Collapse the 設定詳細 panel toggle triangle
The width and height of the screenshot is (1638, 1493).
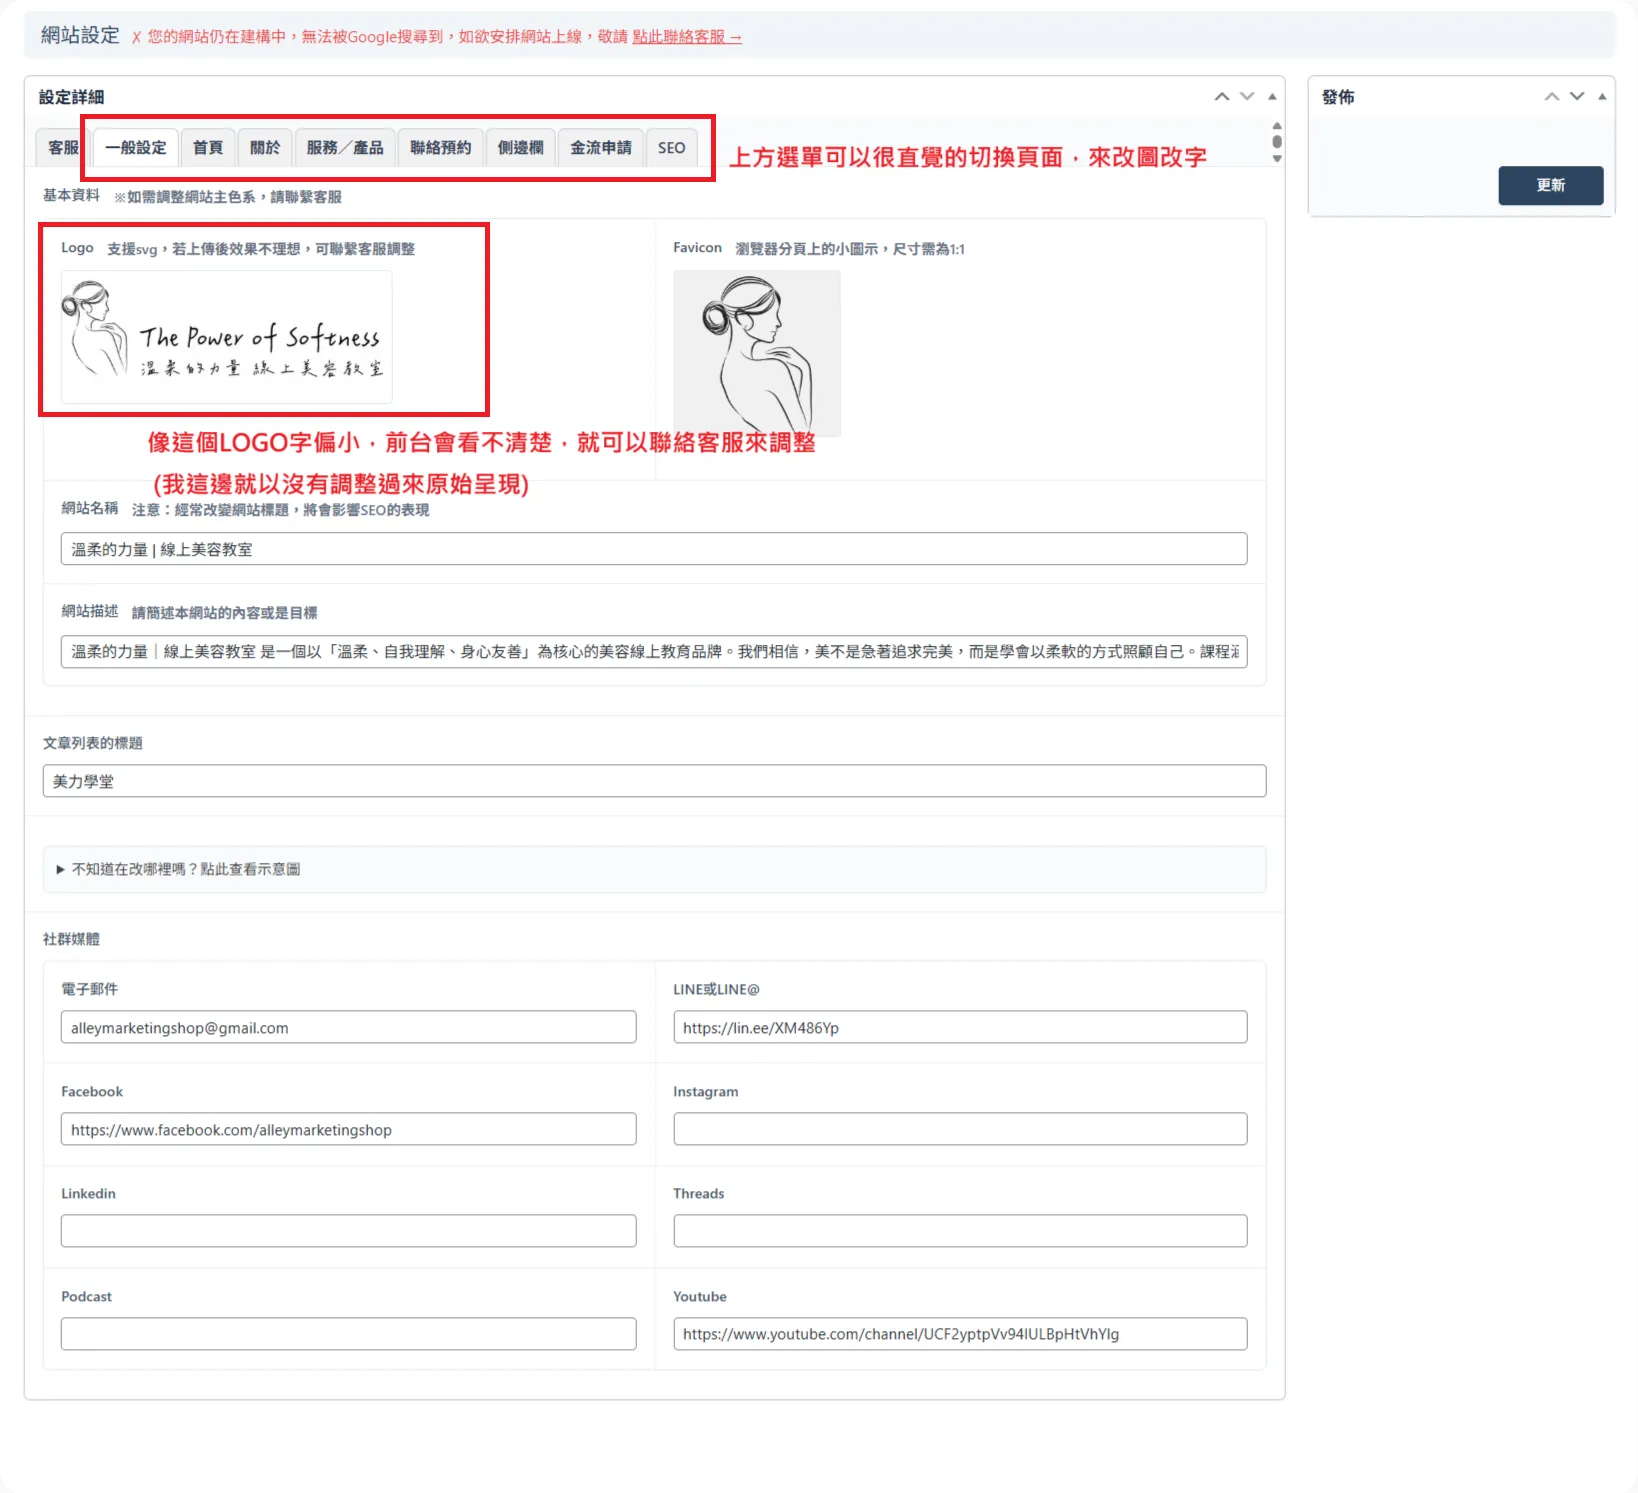click(1272, 97)
